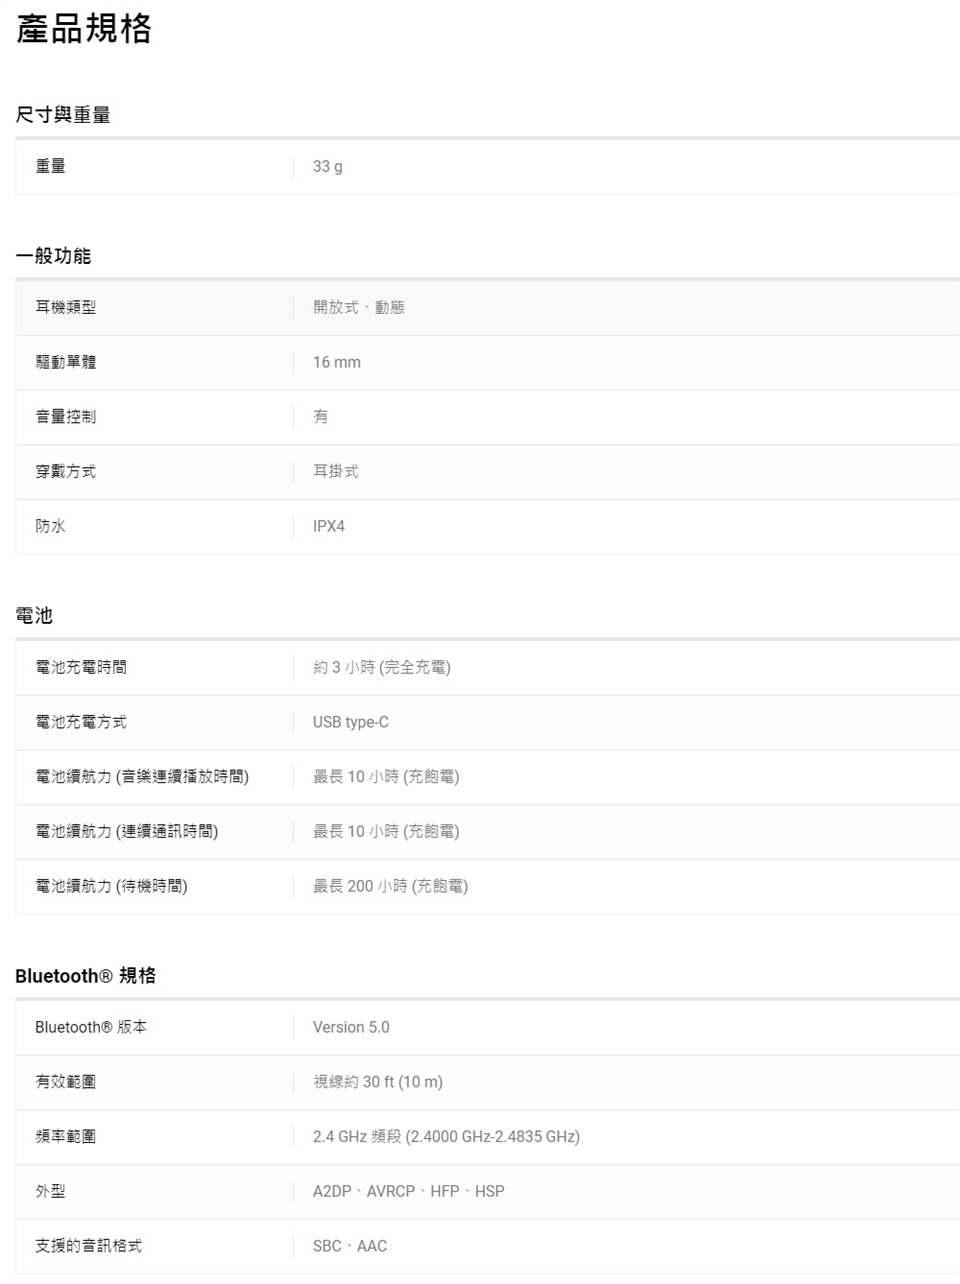Viewport: 960px width, 1284px height.
Task: Click the Bluetooth® 規格 section heading
Action: coord(86,976)
